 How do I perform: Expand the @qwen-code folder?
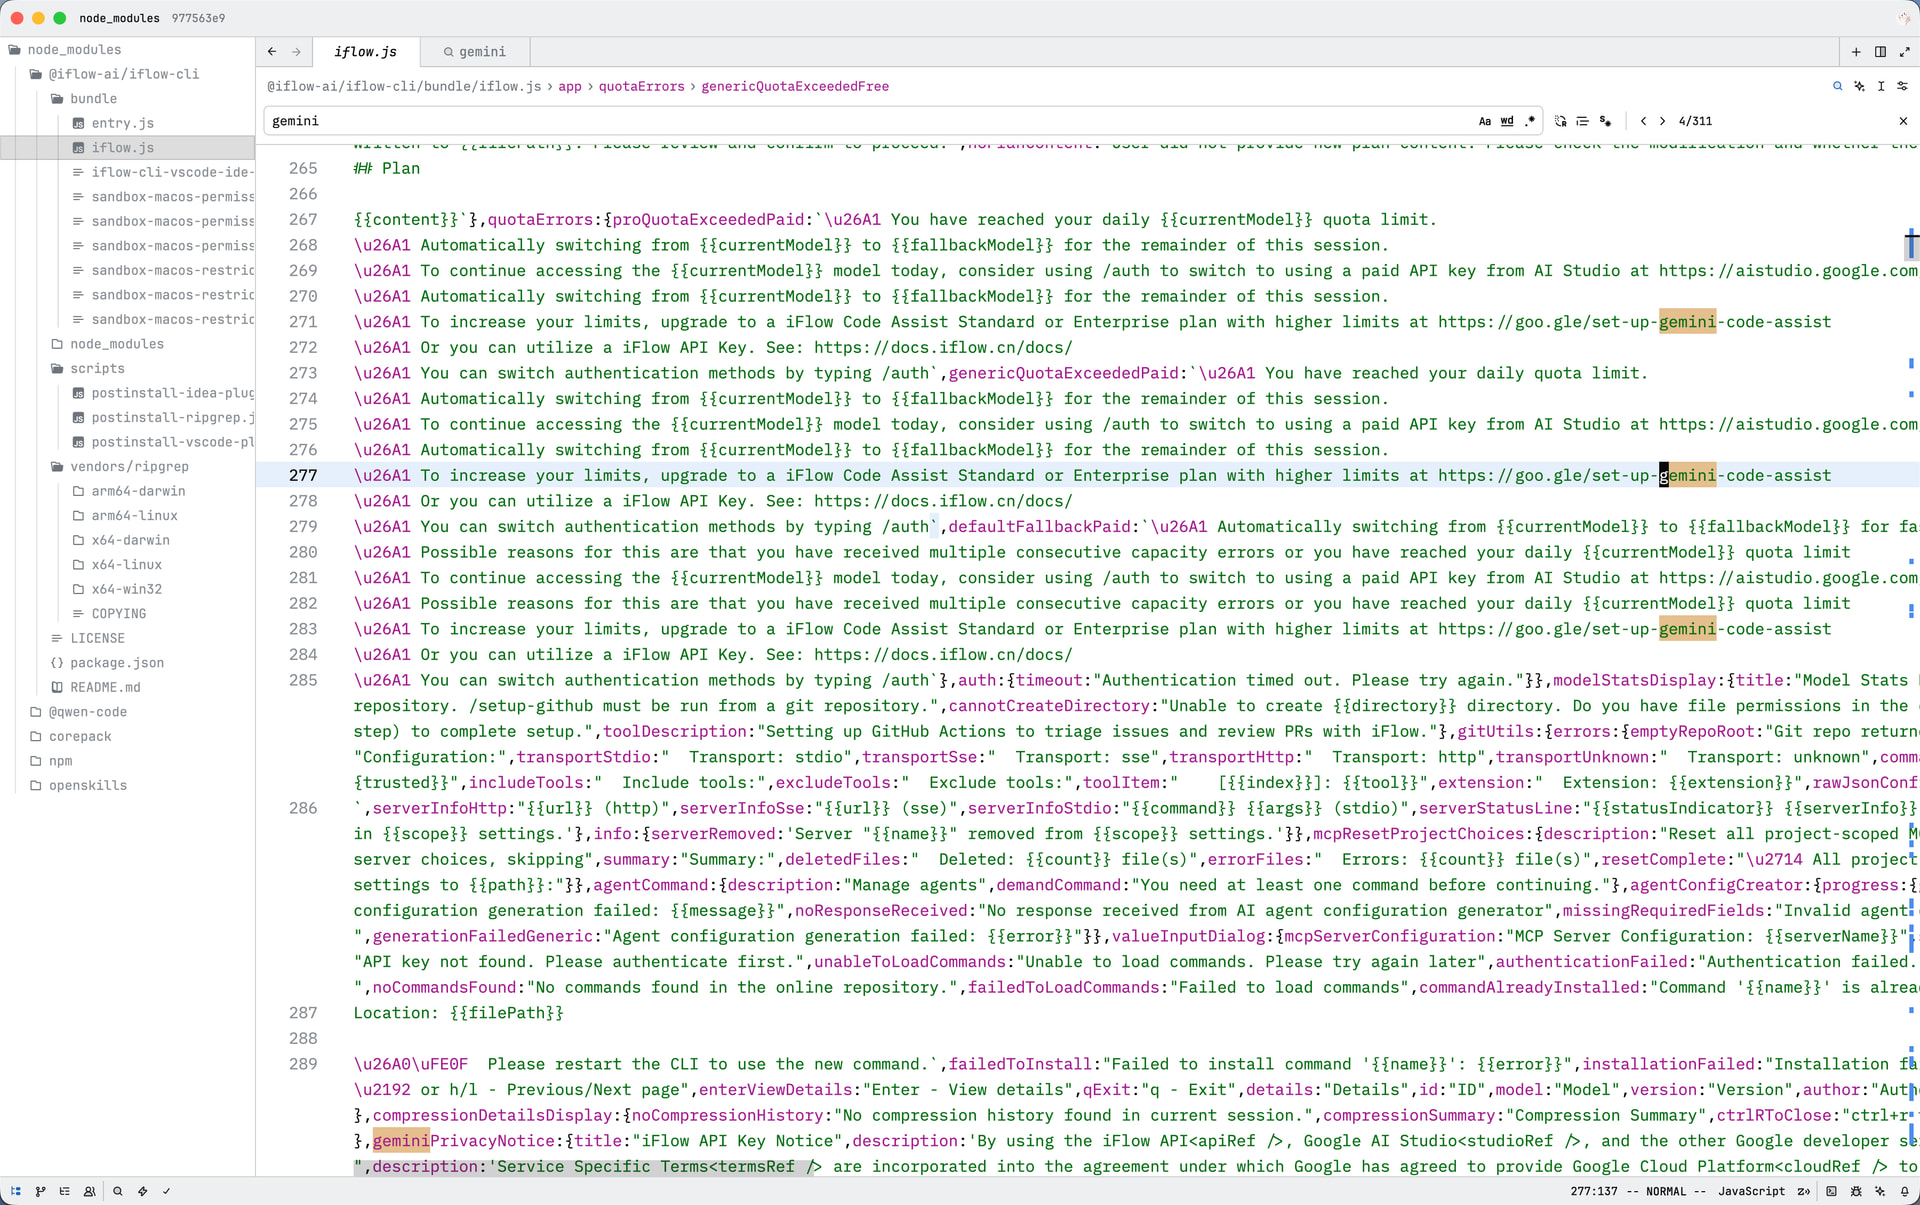[x=87, y=712]
